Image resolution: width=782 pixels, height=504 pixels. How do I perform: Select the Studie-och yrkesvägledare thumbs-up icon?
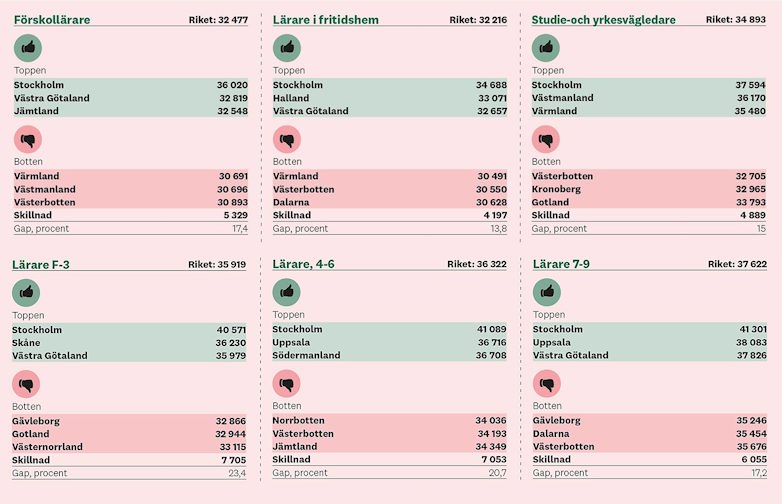(x=546, y=48)
